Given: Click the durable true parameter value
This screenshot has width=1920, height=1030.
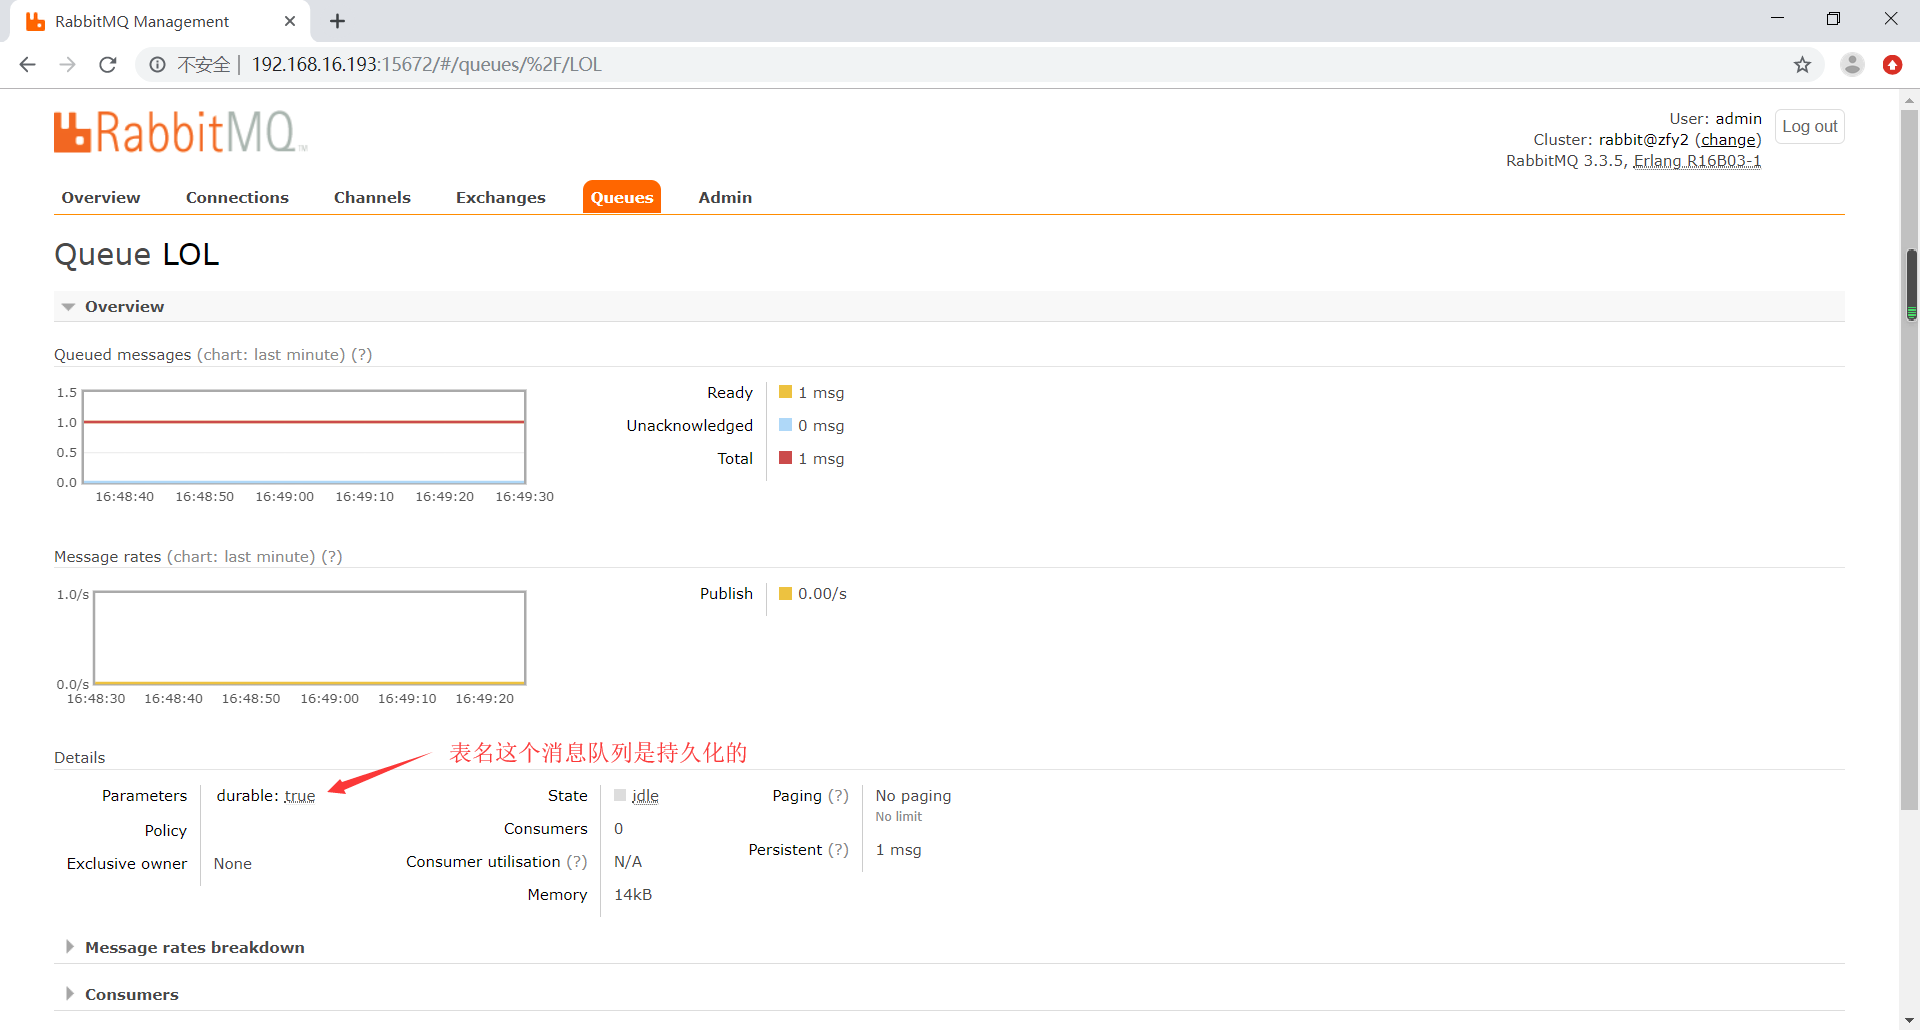Looking at the screenshot, I should tap(300, 796).
